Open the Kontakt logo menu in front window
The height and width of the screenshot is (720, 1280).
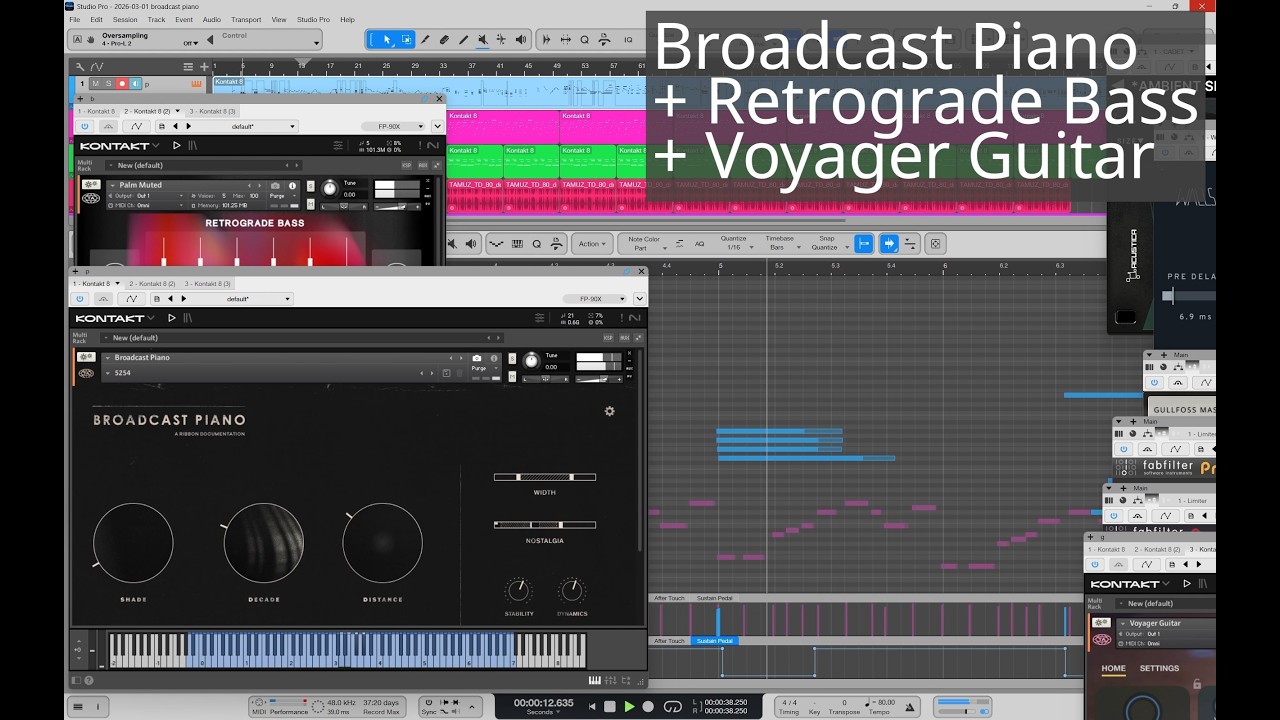[x=114, y=318]
